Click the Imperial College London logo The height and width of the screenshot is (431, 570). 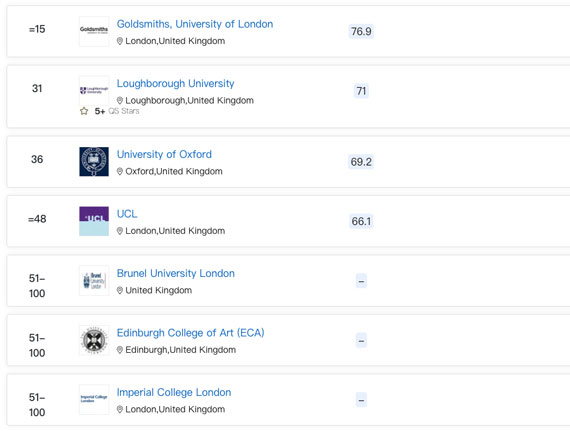coord(94,399)
